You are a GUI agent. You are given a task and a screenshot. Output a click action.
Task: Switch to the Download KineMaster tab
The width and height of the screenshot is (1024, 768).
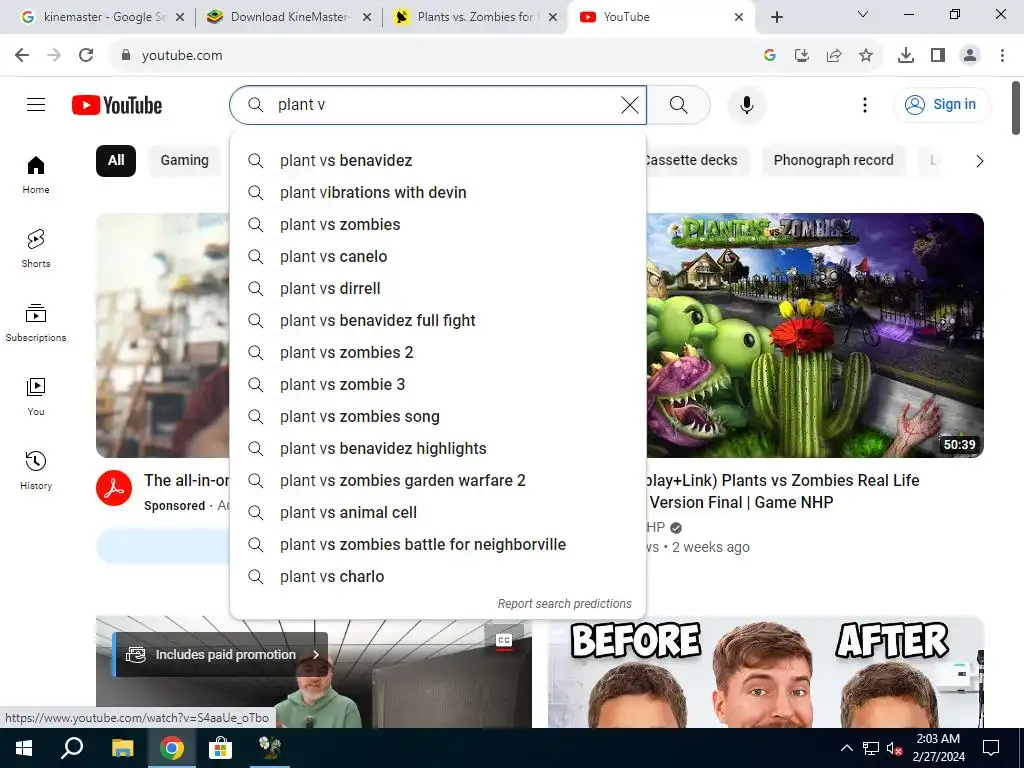click(x=287, y=17)
